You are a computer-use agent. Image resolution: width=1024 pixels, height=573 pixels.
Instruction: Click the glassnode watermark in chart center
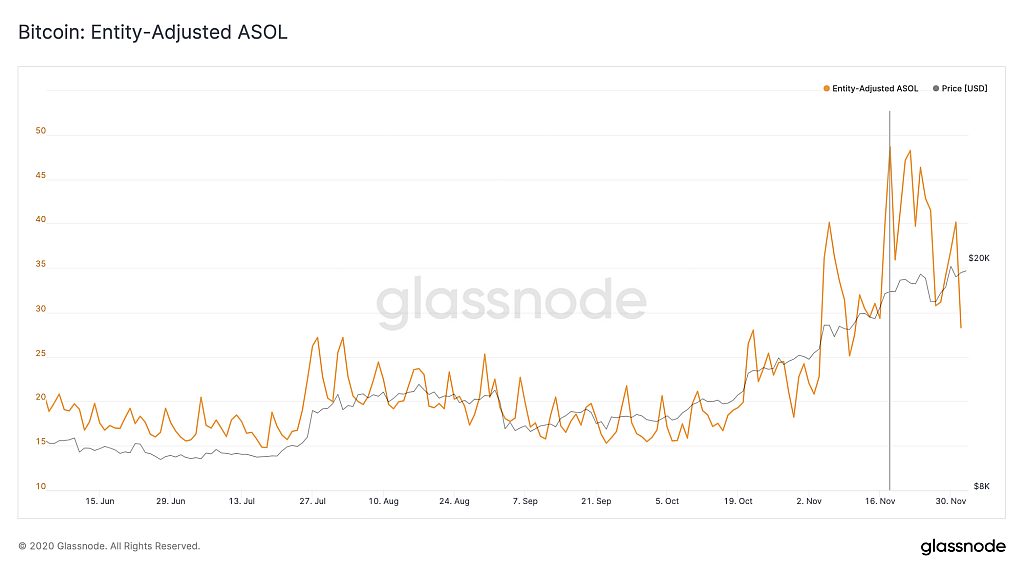[511, 302]
